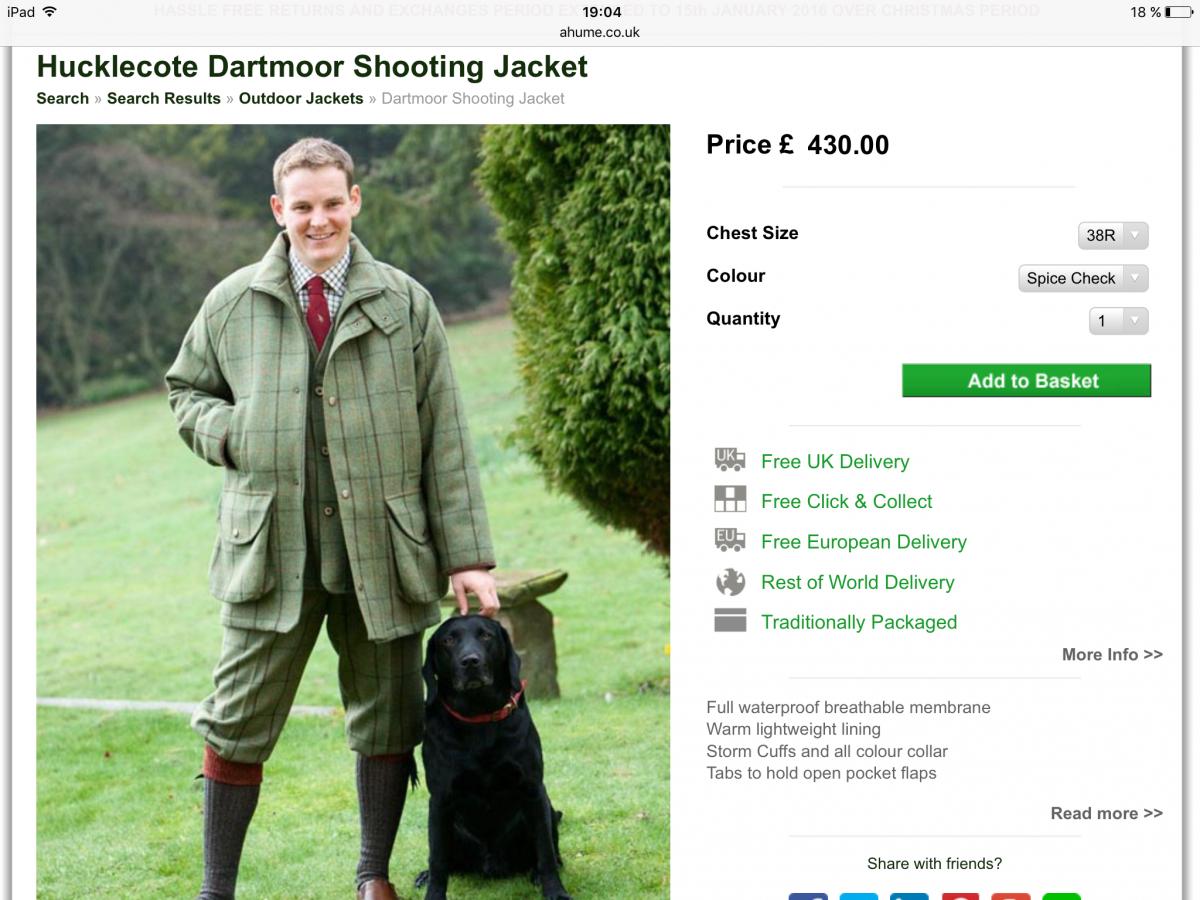Screen dimensions: 1200x900
Task: Tap the shooting jacket product photo
Action: pyautogui.click(x=353, y=512)
